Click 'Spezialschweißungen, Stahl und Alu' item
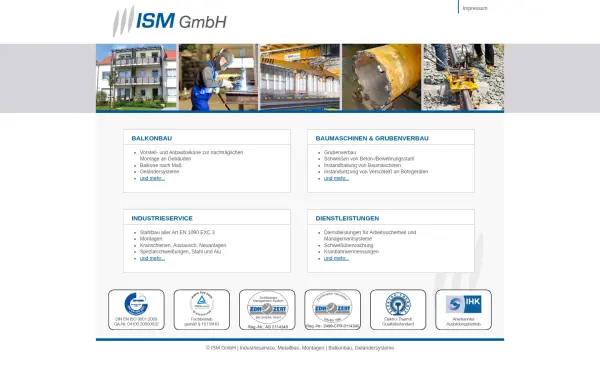The image size is (600, 375). click(x=180, y=252)
